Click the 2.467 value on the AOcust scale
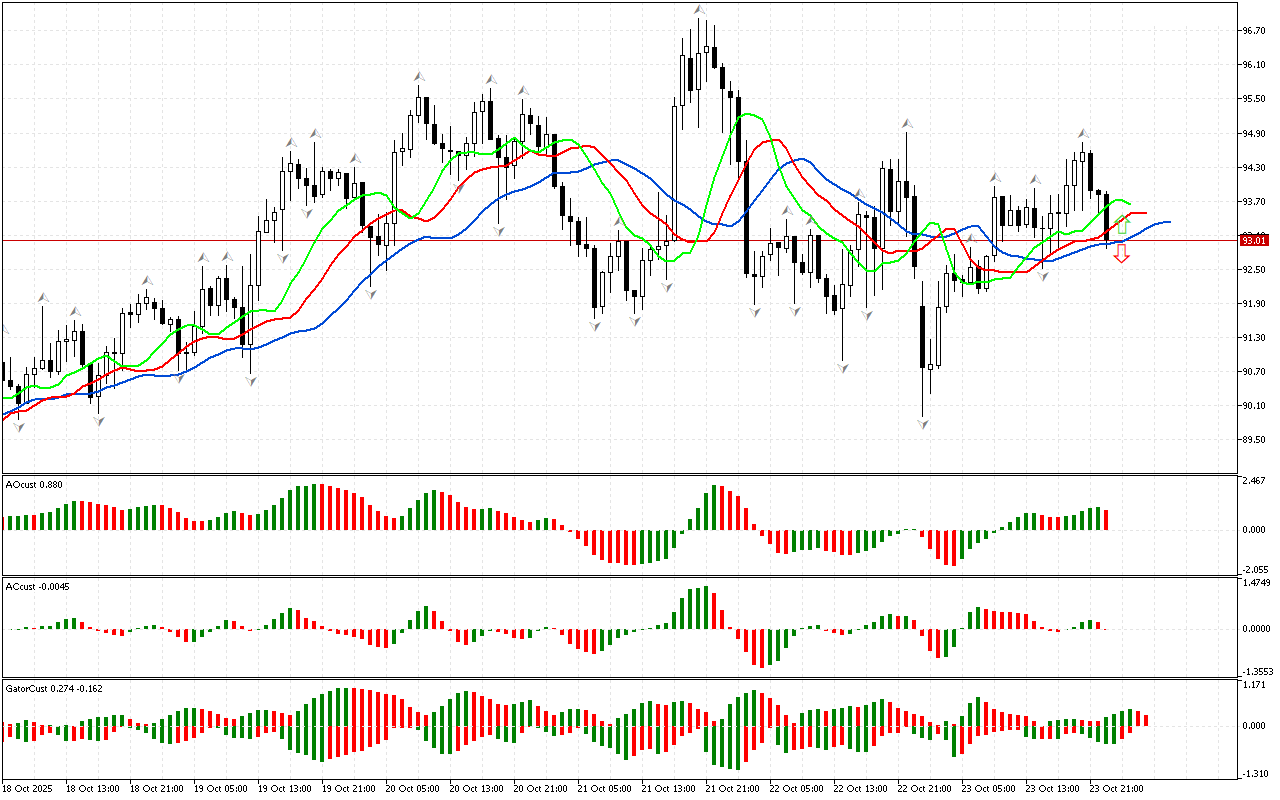The width and height of the screenshot is (1280, 800). (1253, 483)
